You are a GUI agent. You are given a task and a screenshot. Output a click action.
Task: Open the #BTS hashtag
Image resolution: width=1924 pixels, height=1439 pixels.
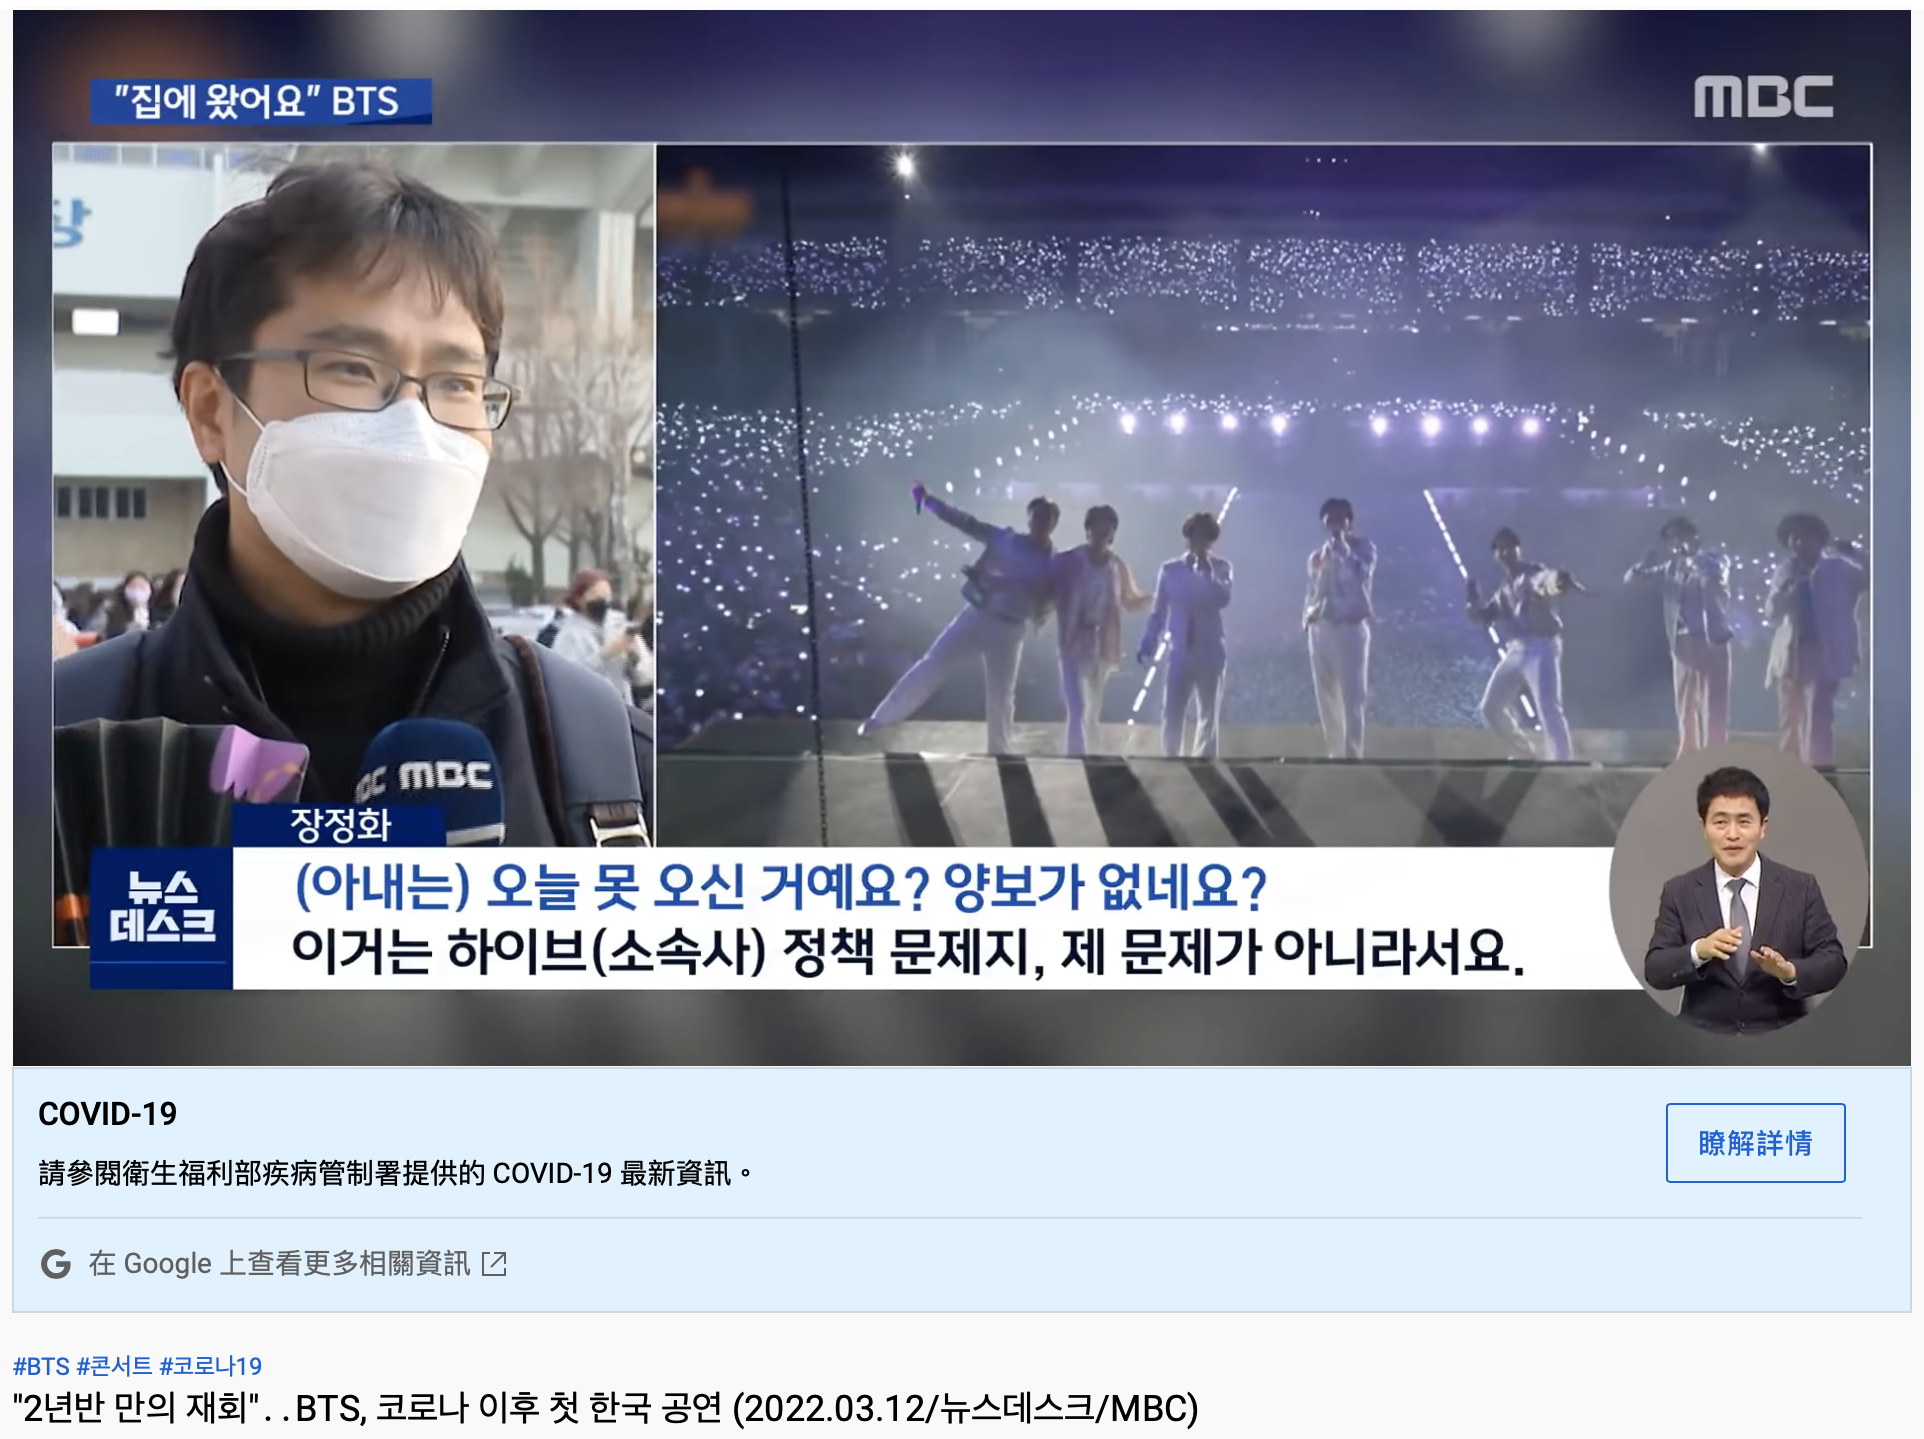(x=41, y=1366)
